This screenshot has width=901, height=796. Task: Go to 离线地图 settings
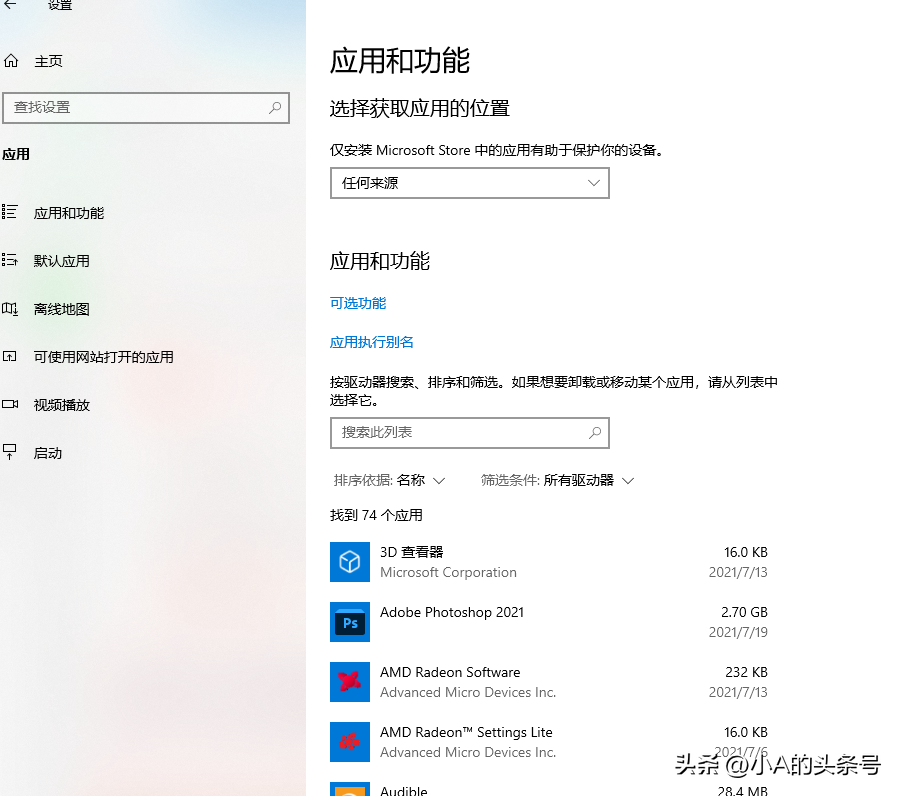pos(61,309)
